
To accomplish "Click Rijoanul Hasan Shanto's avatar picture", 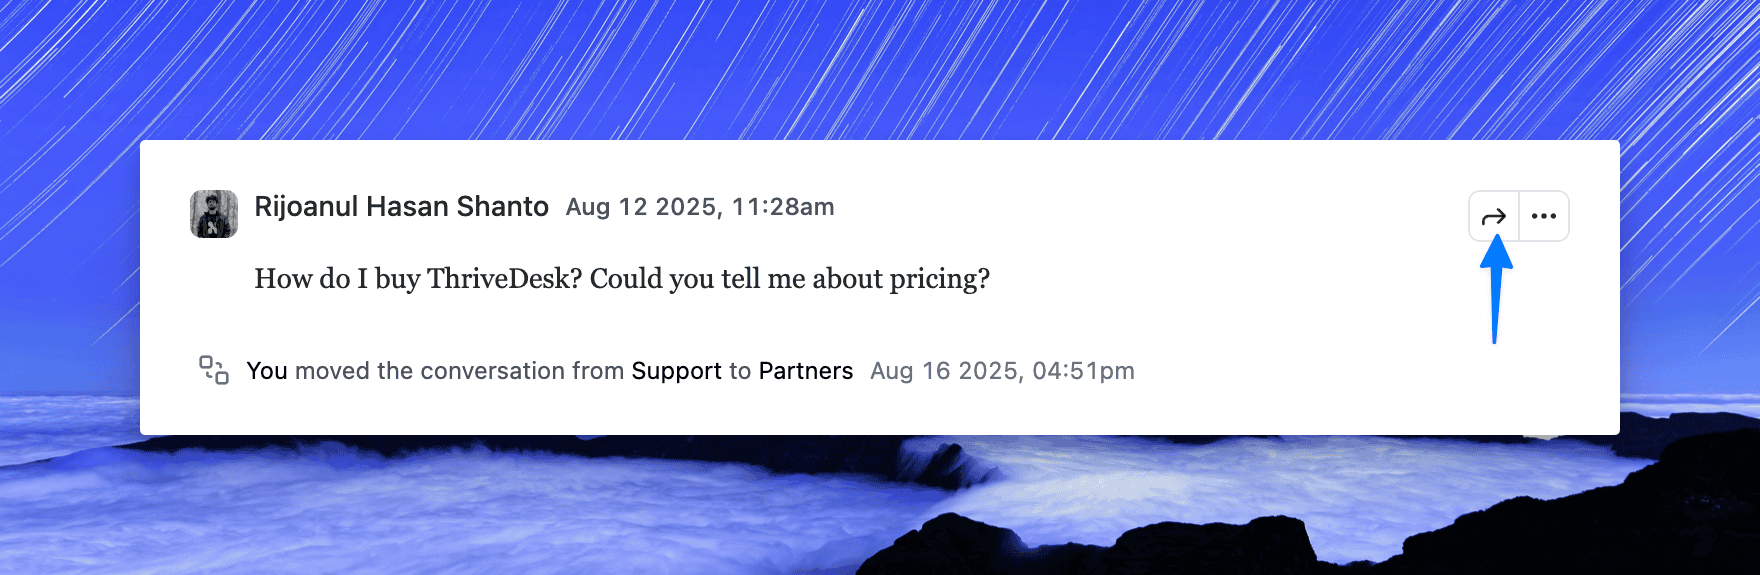I will [x=214, y=214].
